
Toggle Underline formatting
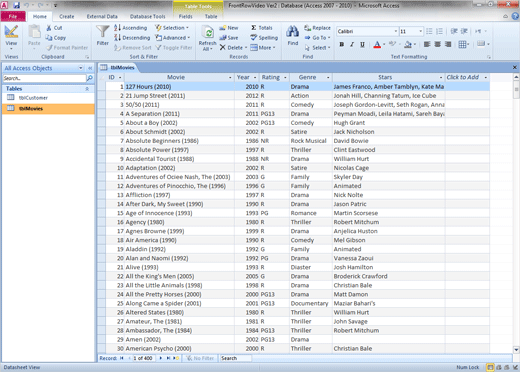362,44
